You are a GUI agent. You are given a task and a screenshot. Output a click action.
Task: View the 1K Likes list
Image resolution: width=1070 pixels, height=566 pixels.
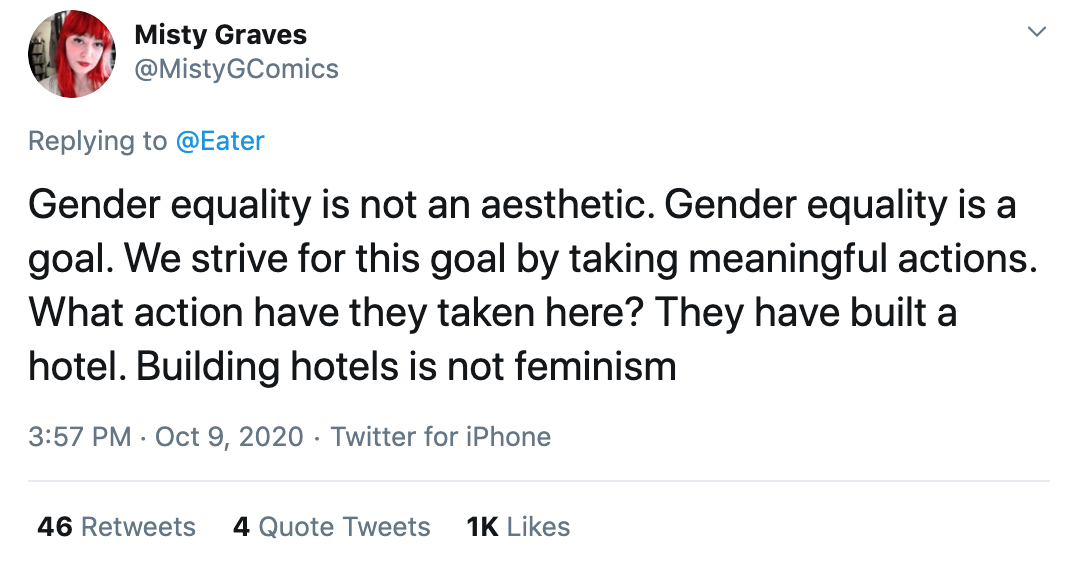tap(518, 526)
